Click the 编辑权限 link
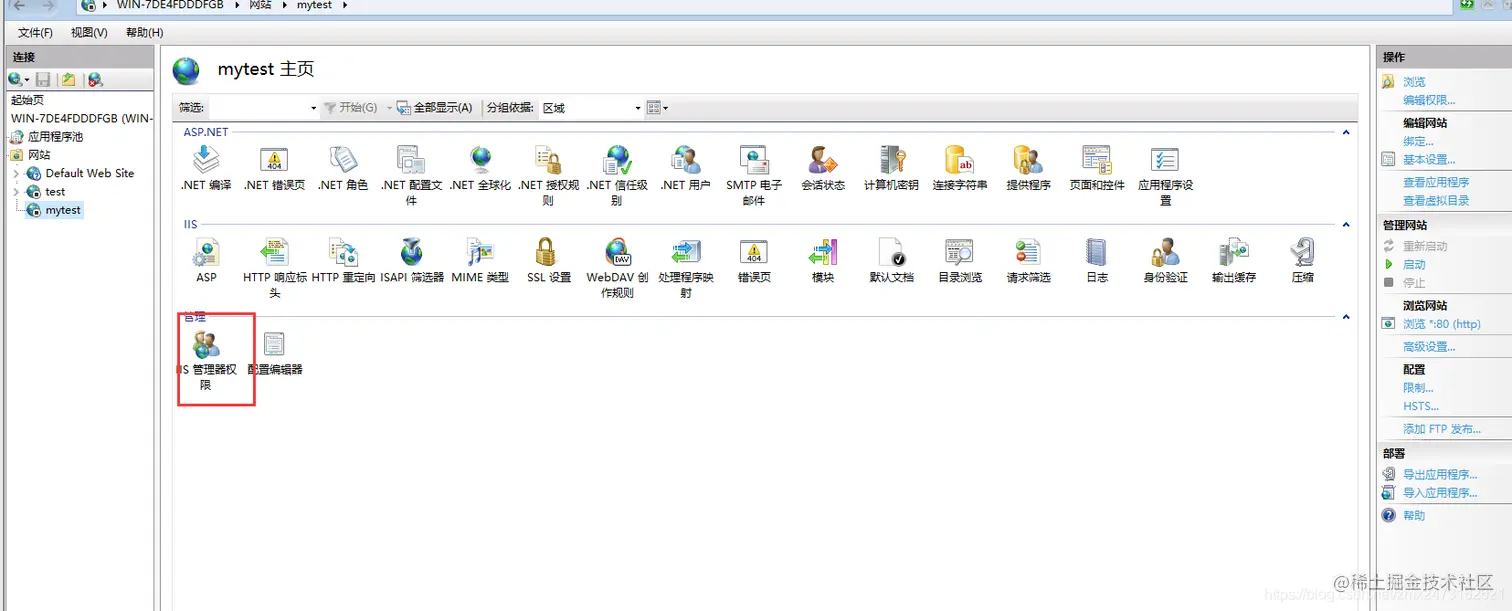Viewport: 1512px width, 611px height. [1429, 100]
